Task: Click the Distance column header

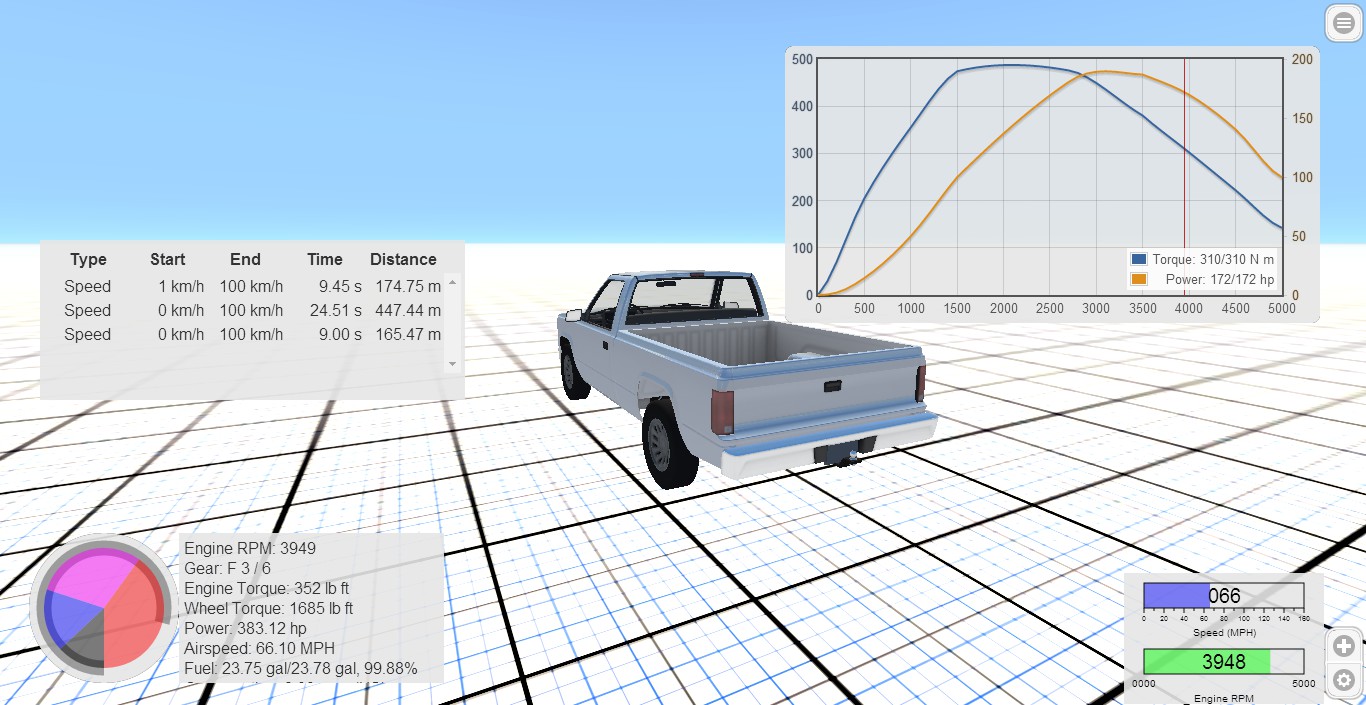Action: click(x=403, y=259)
